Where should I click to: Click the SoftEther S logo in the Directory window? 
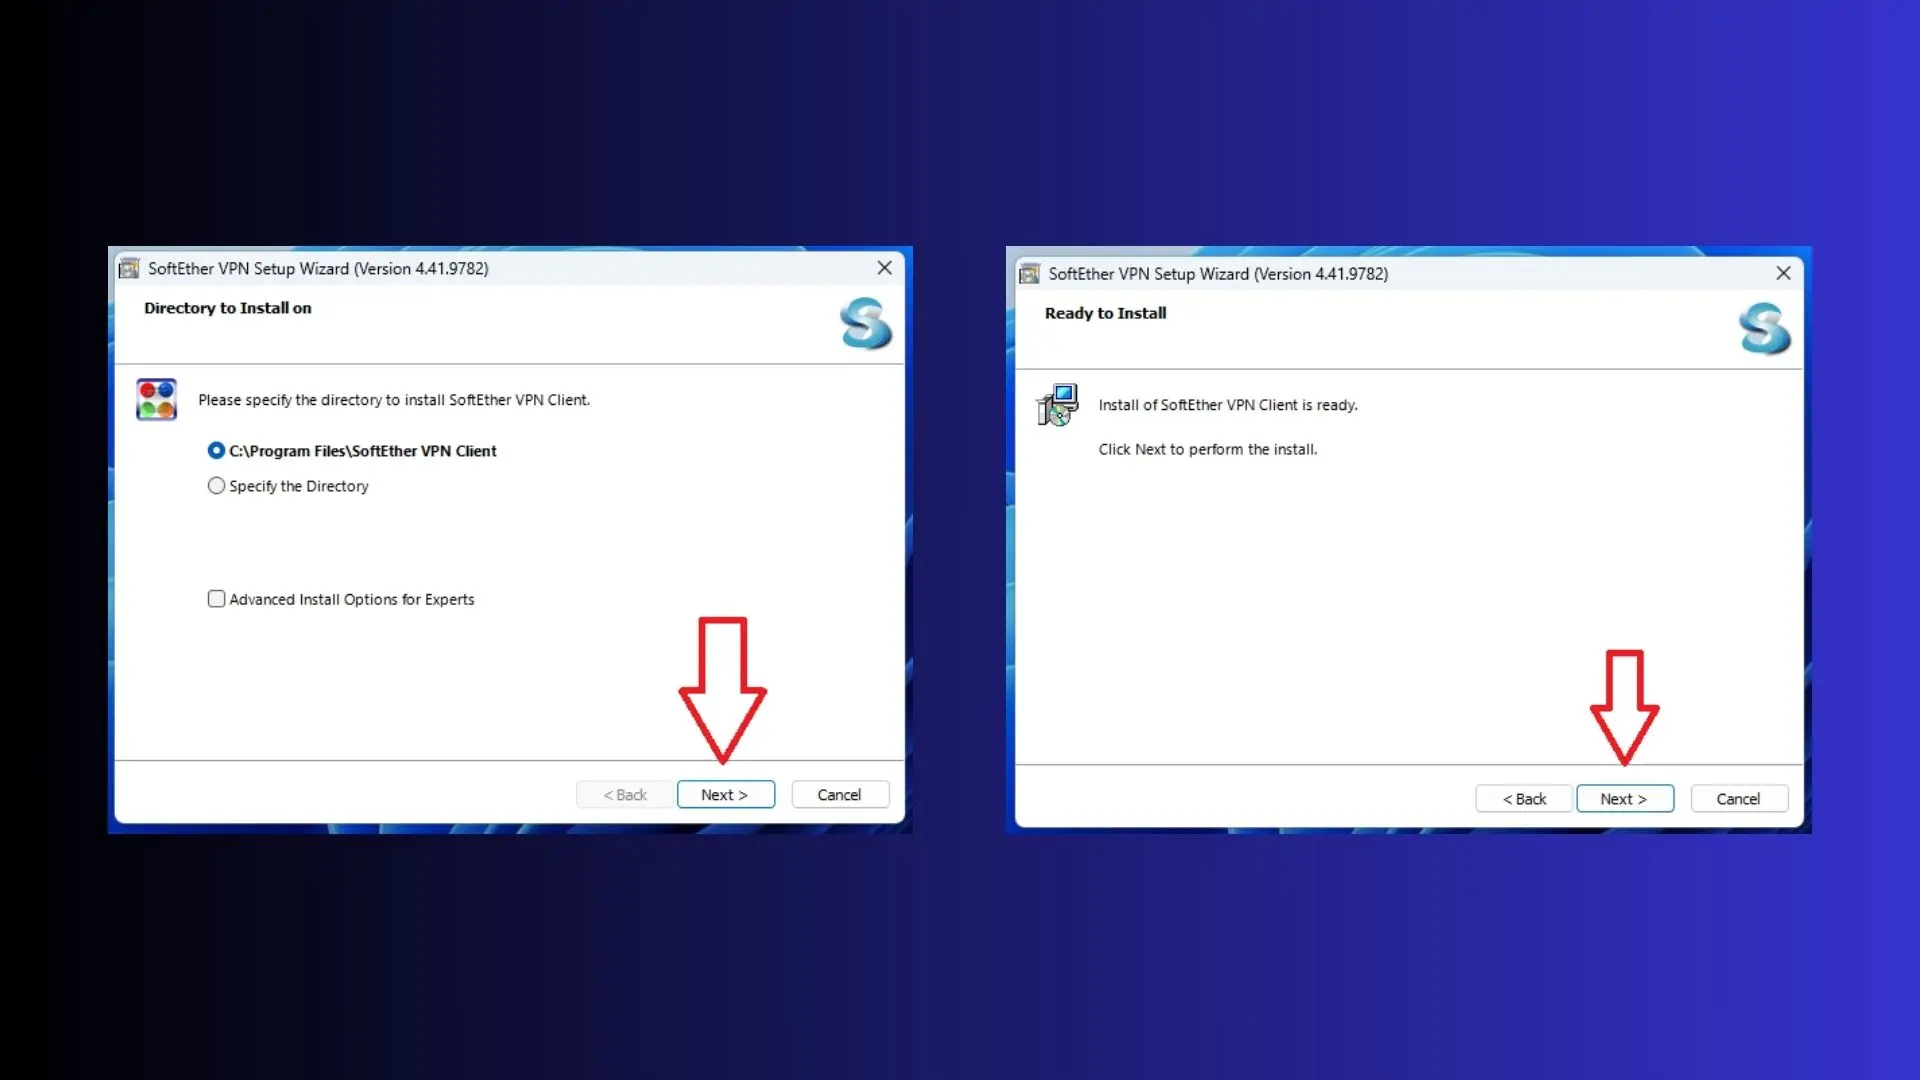pos(866,324)
